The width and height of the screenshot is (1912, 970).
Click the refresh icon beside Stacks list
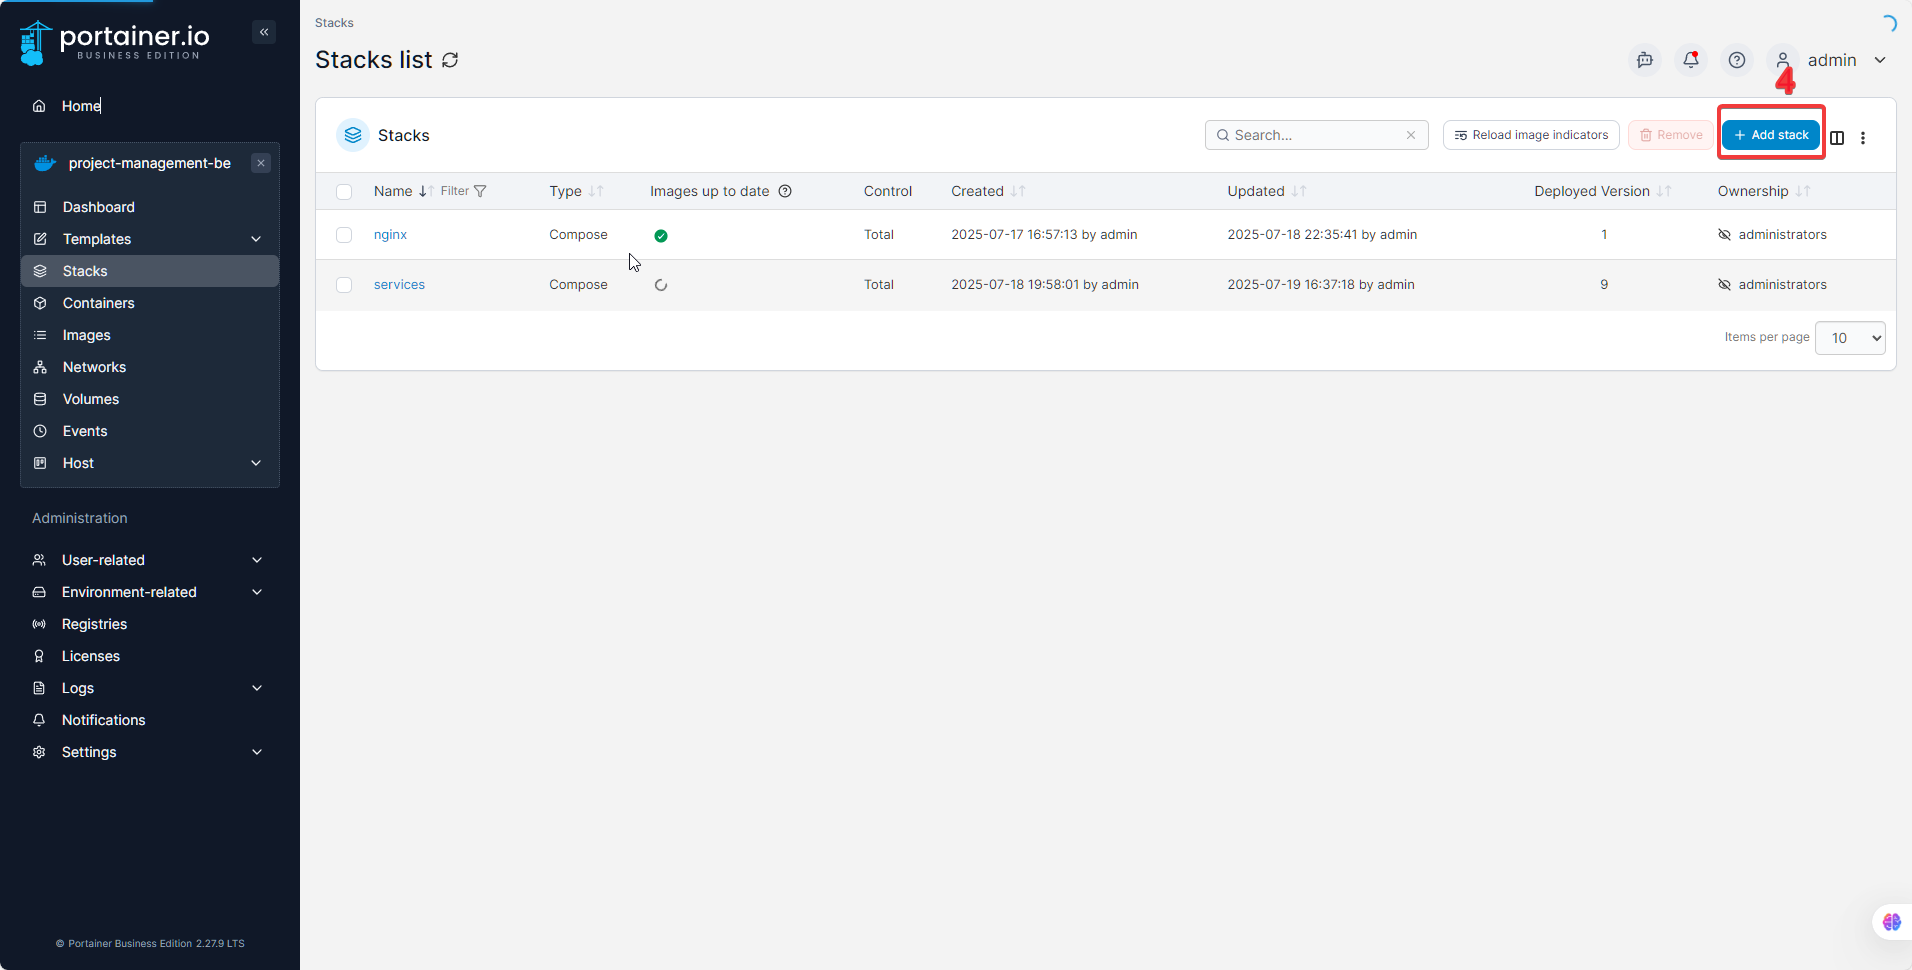point(451,60)
